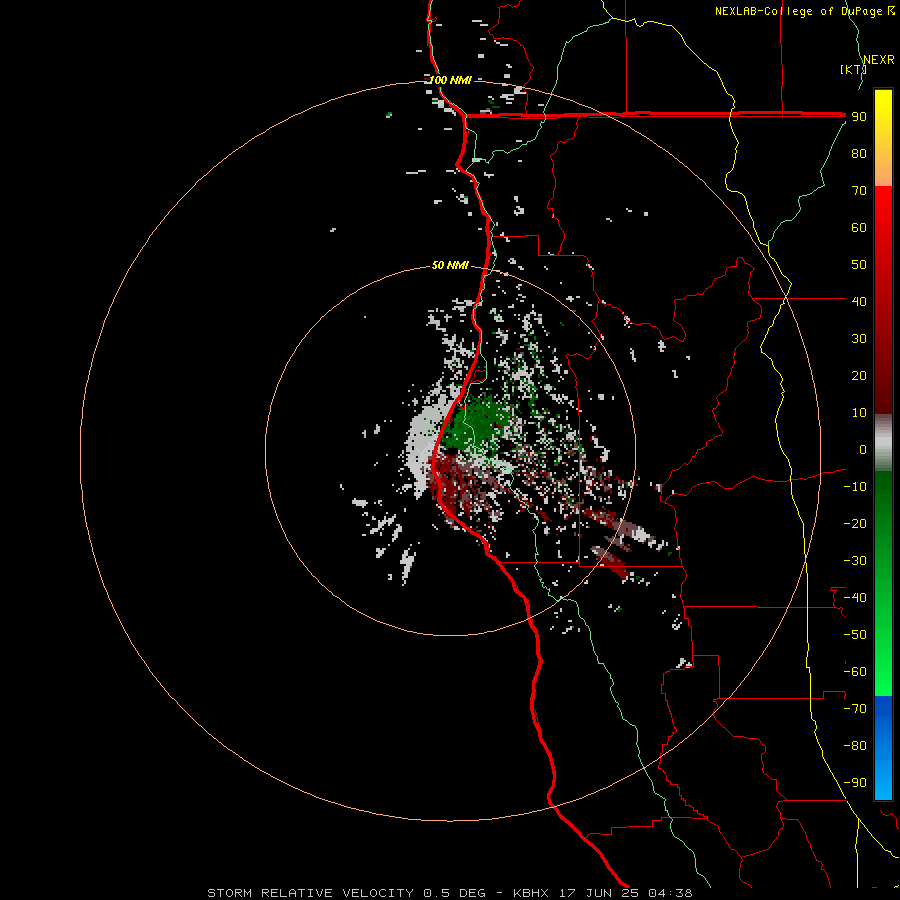
Task: Click the 100 NMI range ring label
Action: [450, 80]
